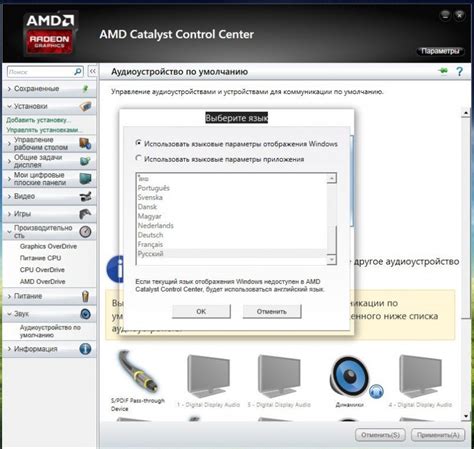Select 4 - Digital Display Audio monitor

click(421, 377)
